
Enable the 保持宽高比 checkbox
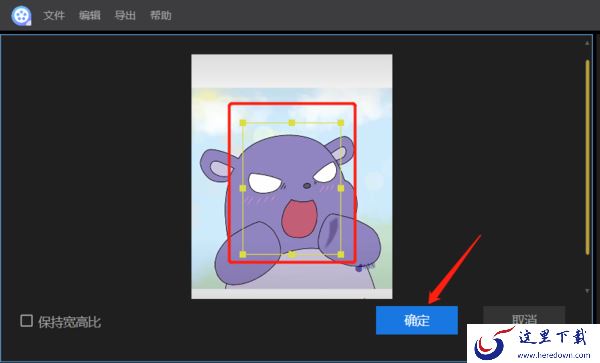(26, 321)
